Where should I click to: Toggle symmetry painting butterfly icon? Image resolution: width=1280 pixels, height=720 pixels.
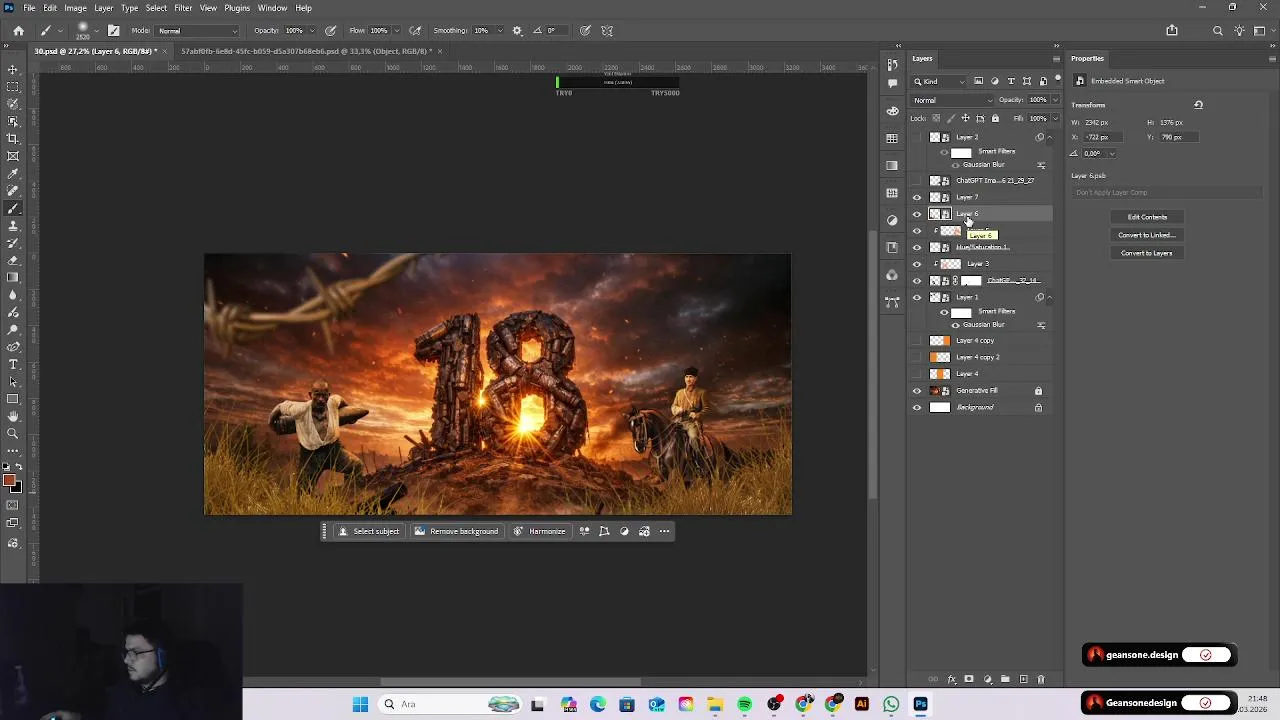(x=606, y=30)
